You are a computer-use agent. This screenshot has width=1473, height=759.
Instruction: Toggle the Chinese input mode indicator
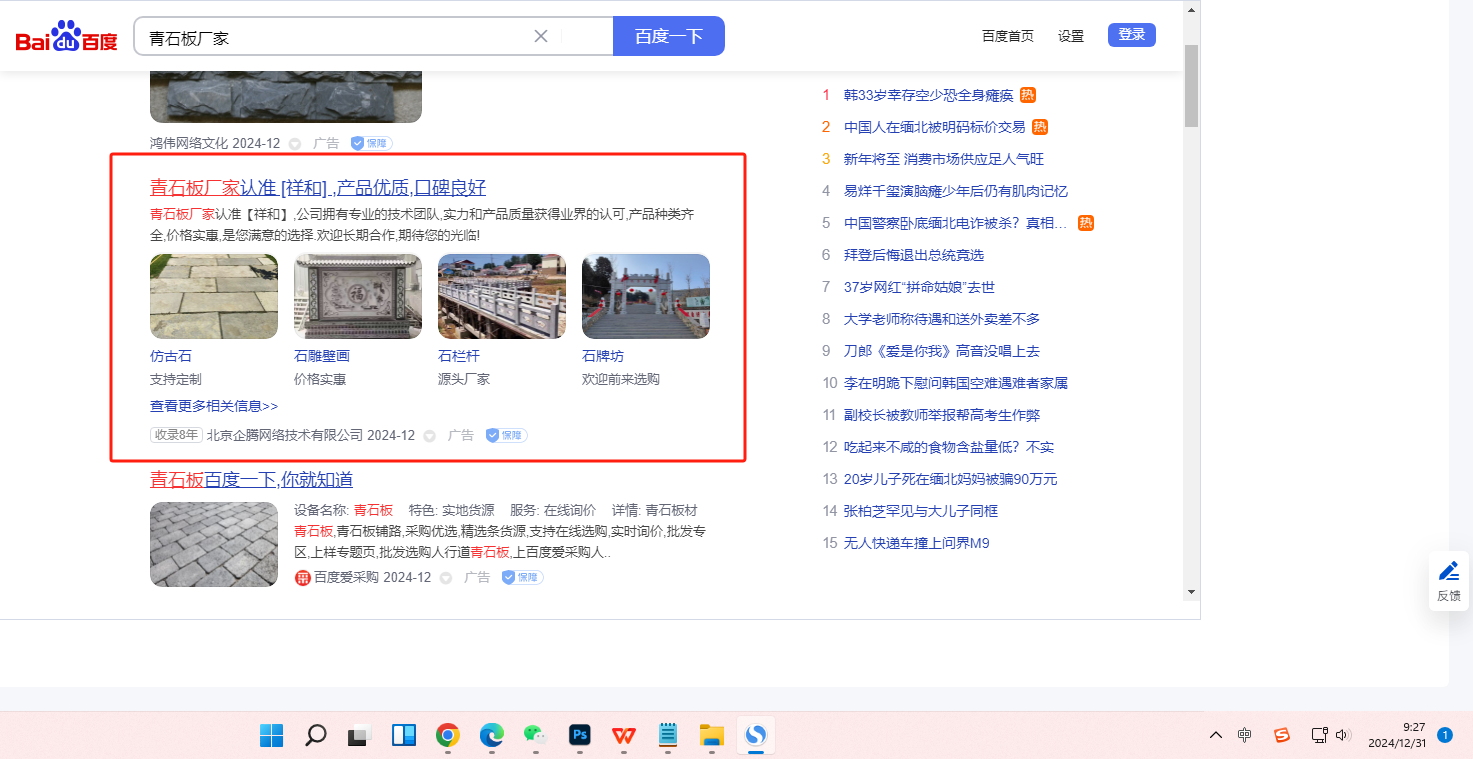pos(1244,735)
